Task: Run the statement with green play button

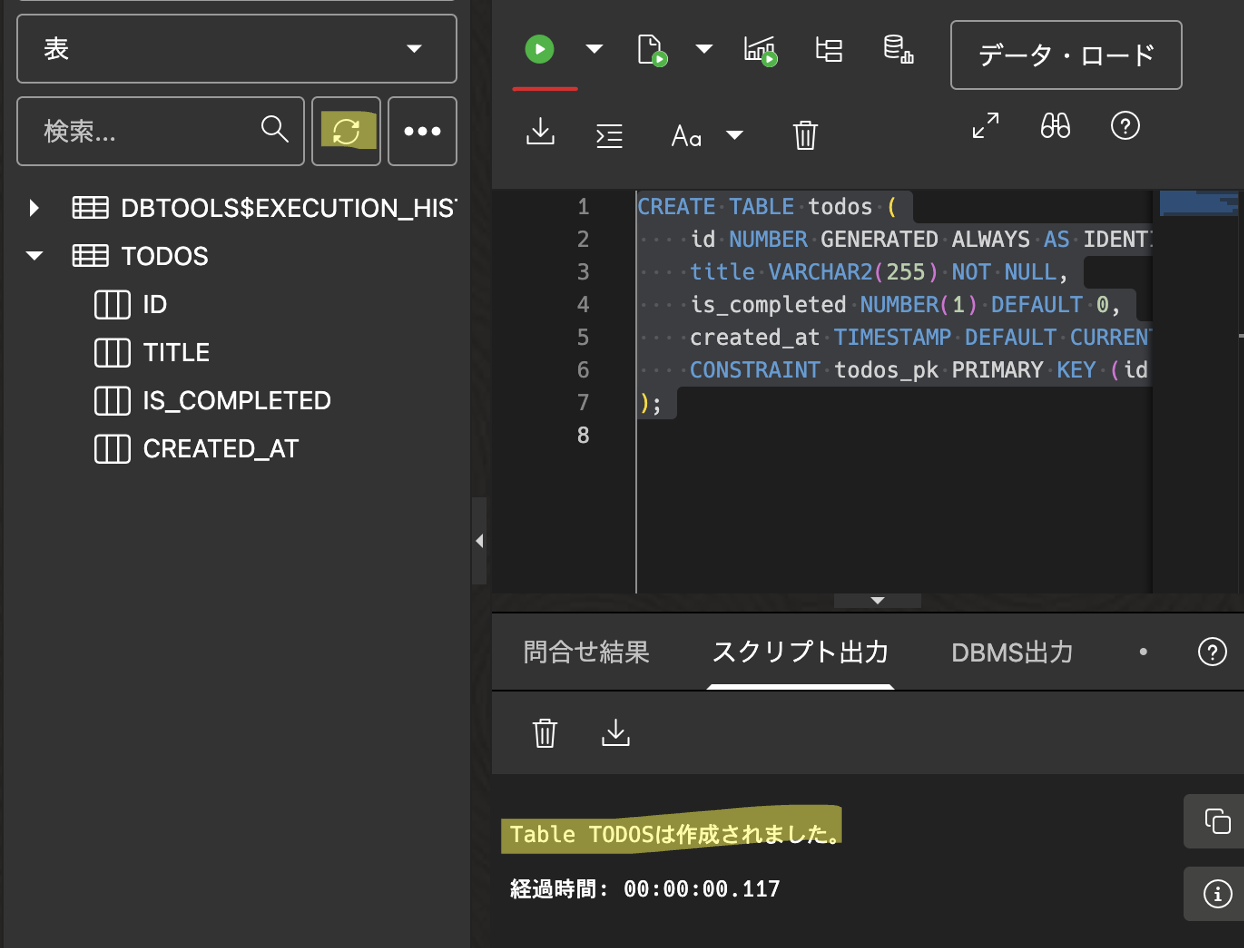Action: 540,49
